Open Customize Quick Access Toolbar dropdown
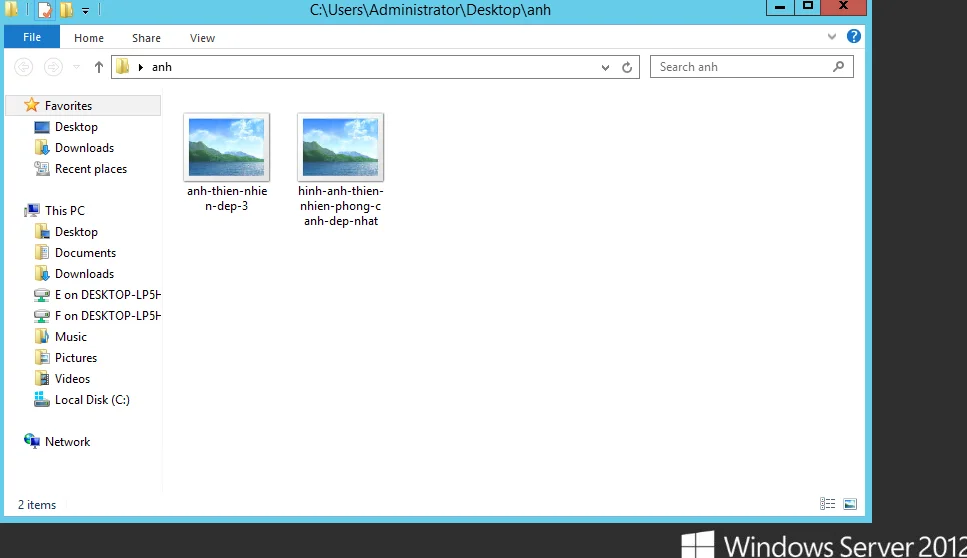The width and height of the screenshot is (967, 558). (85, 11)
